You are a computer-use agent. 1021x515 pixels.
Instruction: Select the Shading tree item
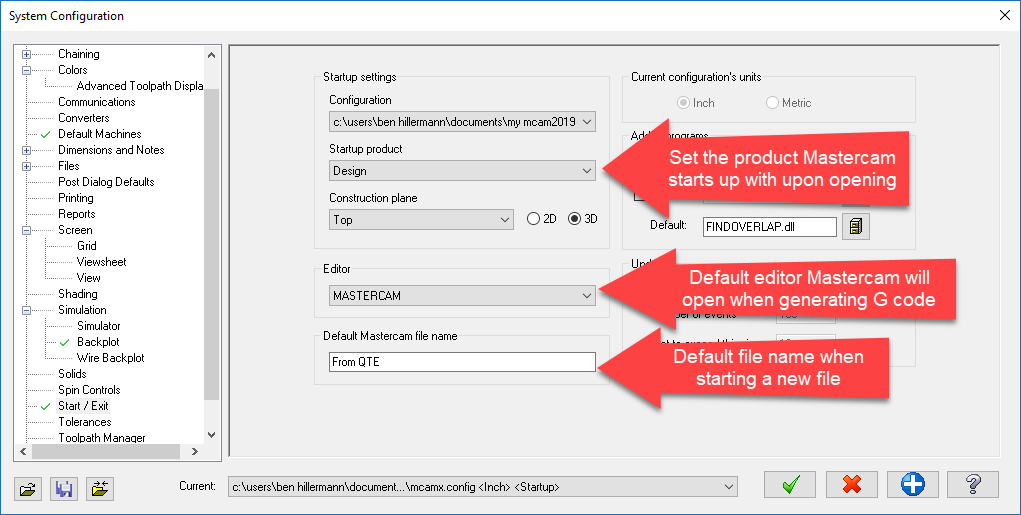(78, 294)
